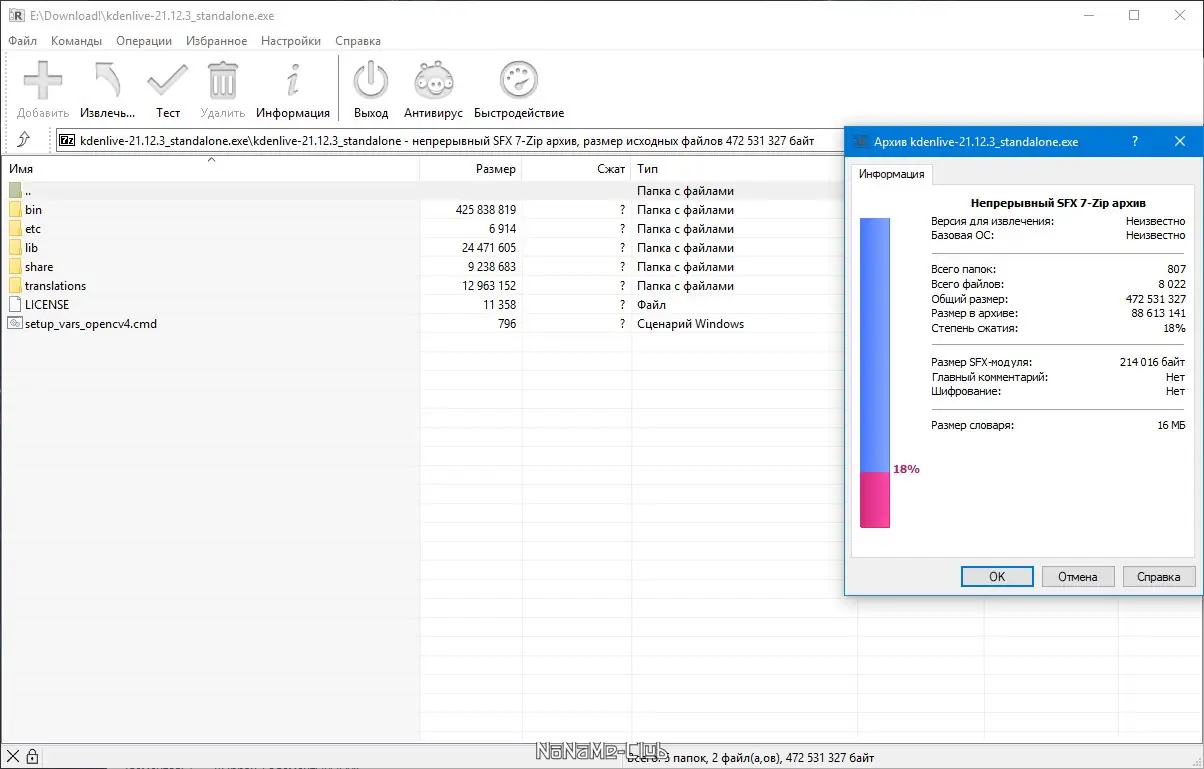The width and height of the screenshot is (1204, 769).
Task: Click the bin folder icon
Action: 15,210
